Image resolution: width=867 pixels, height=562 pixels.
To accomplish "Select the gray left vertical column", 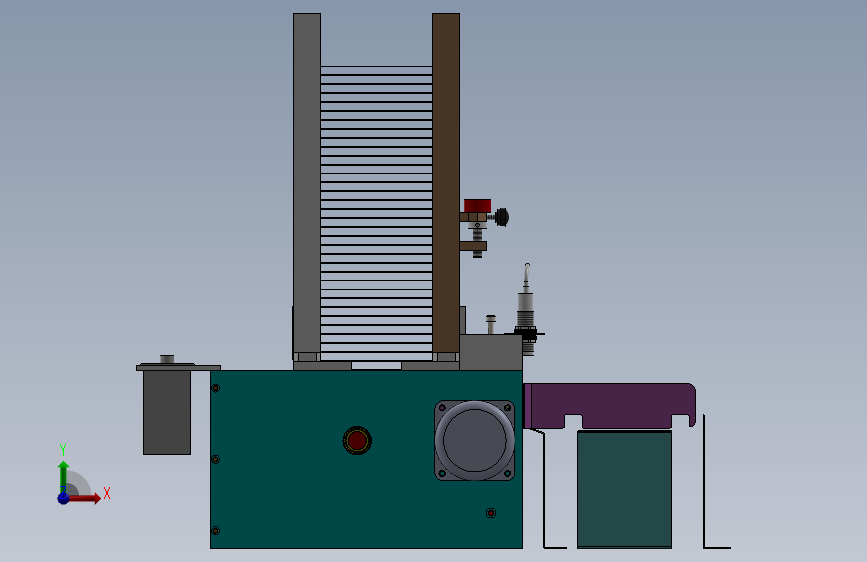I will (307, 183).
